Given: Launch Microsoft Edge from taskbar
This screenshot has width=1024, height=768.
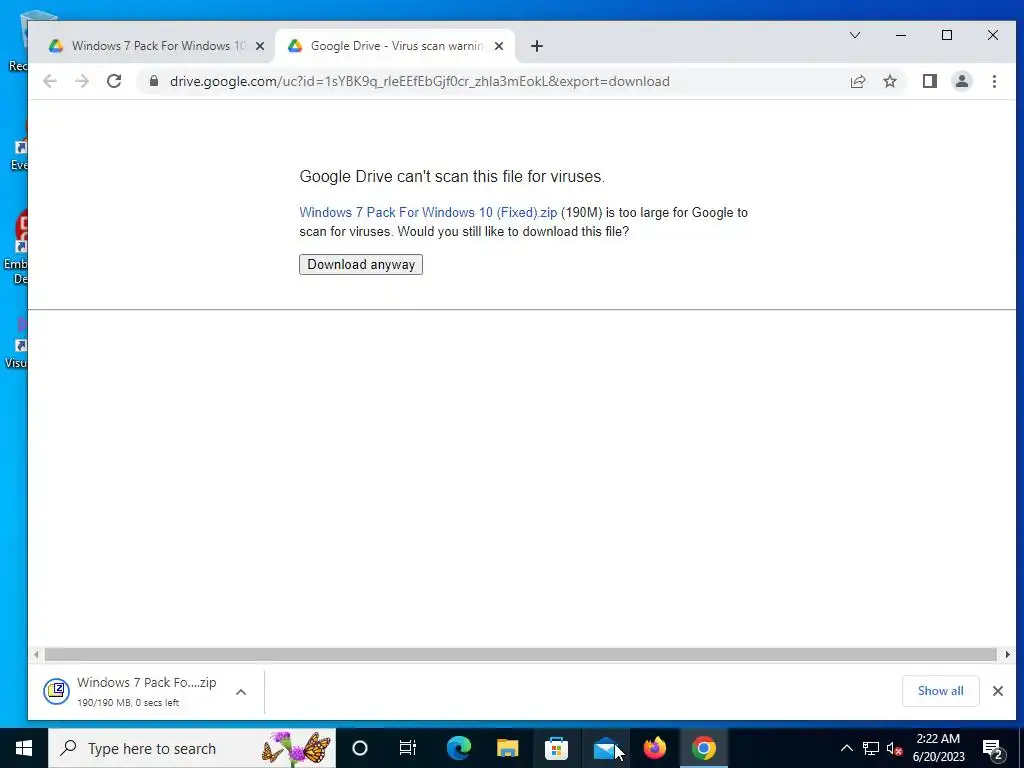Looking at the screenshot, I should (x=458, y=748).
